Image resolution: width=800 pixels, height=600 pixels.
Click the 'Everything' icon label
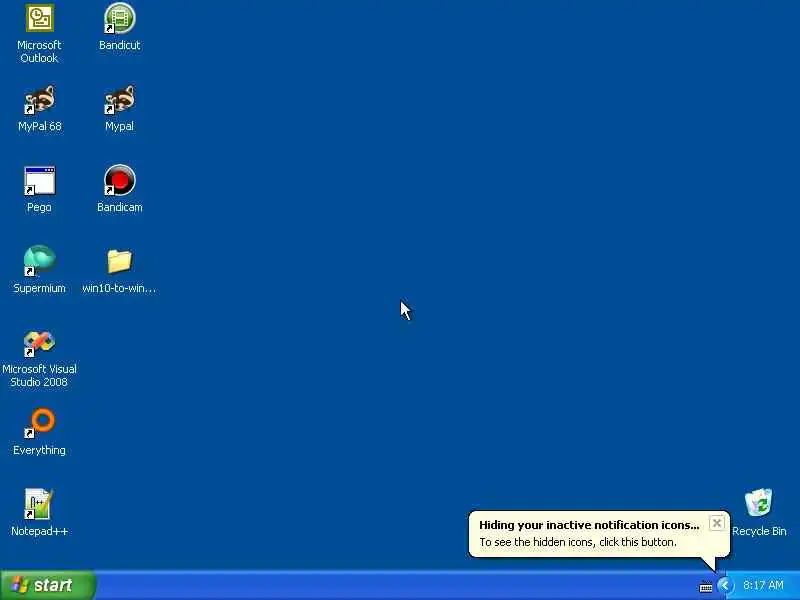tap(39, 450)
